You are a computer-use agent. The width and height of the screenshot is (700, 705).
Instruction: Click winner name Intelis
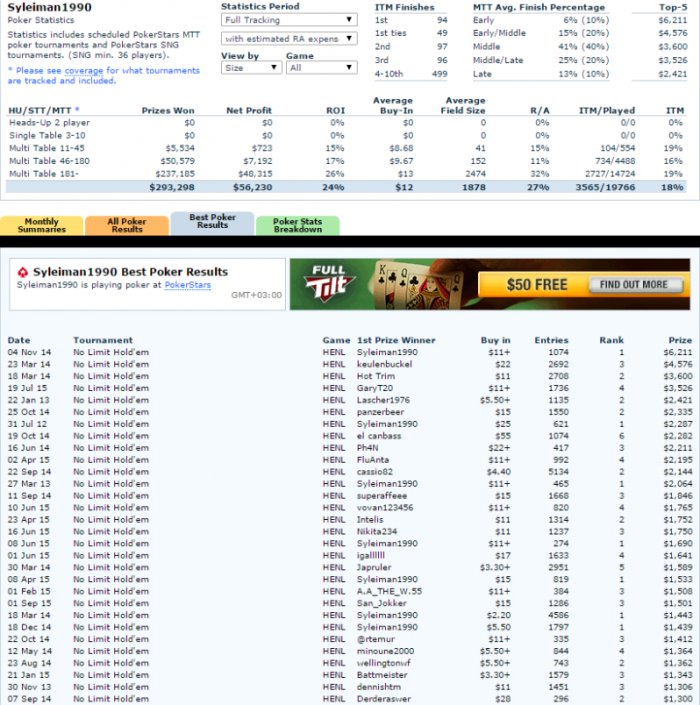click(370, 520)
